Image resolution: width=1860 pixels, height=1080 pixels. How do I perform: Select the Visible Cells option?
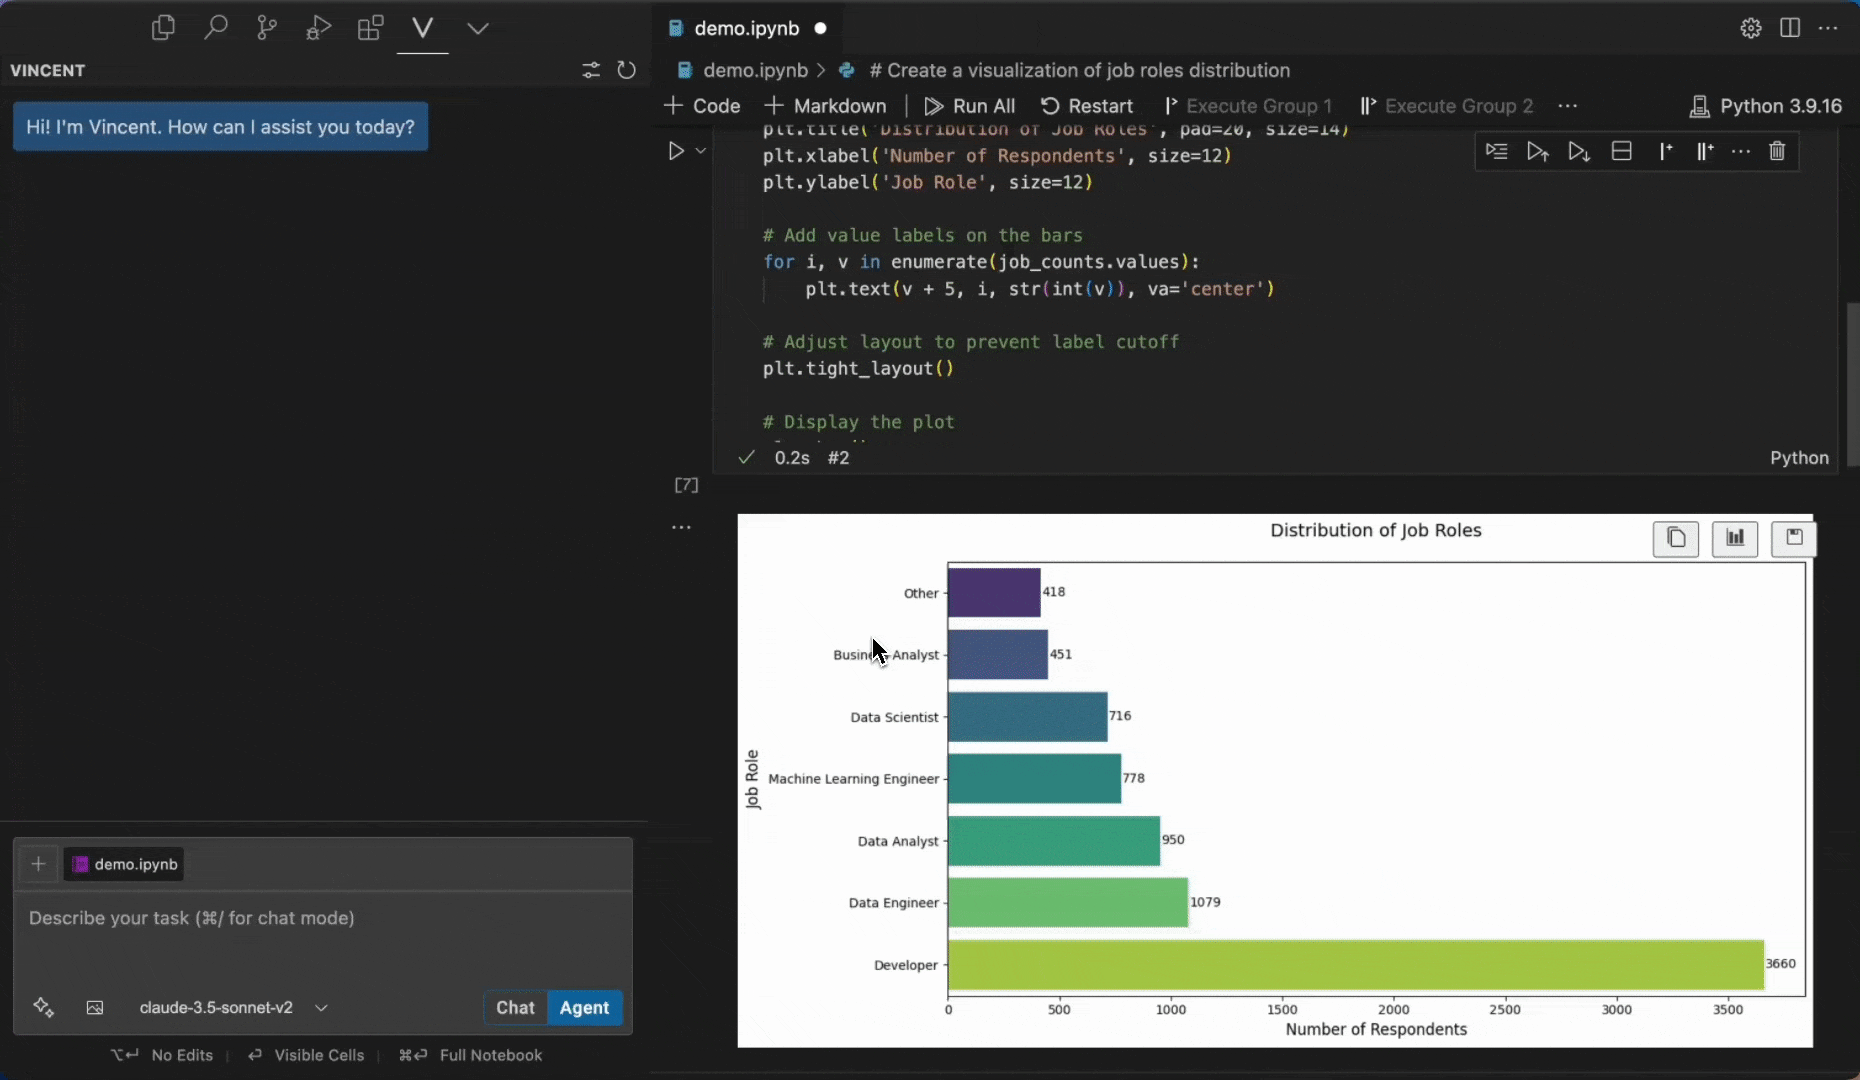(x=306, y=1055)
